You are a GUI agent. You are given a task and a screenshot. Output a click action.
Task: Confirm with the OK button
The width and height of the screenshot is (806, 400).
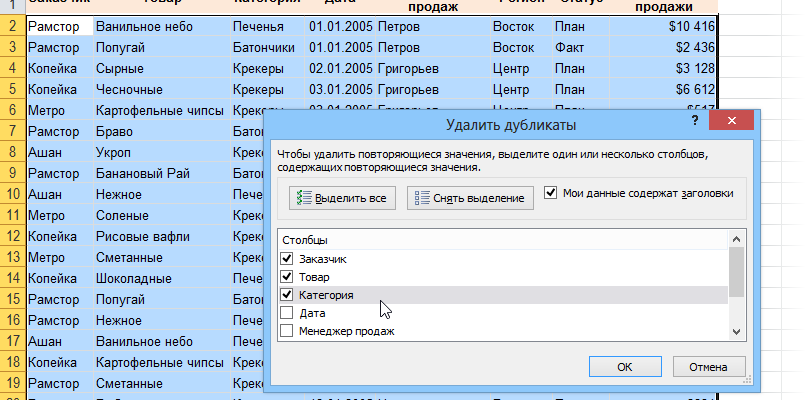624,367
